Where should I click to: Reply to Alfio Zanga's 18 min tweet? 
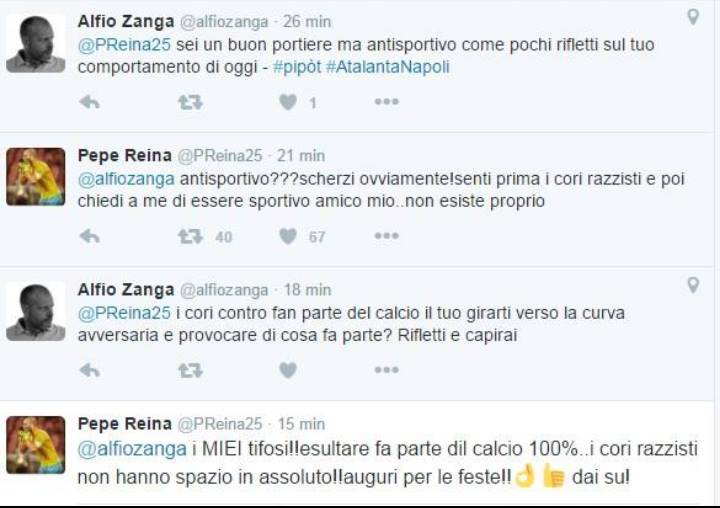point(90,370)
